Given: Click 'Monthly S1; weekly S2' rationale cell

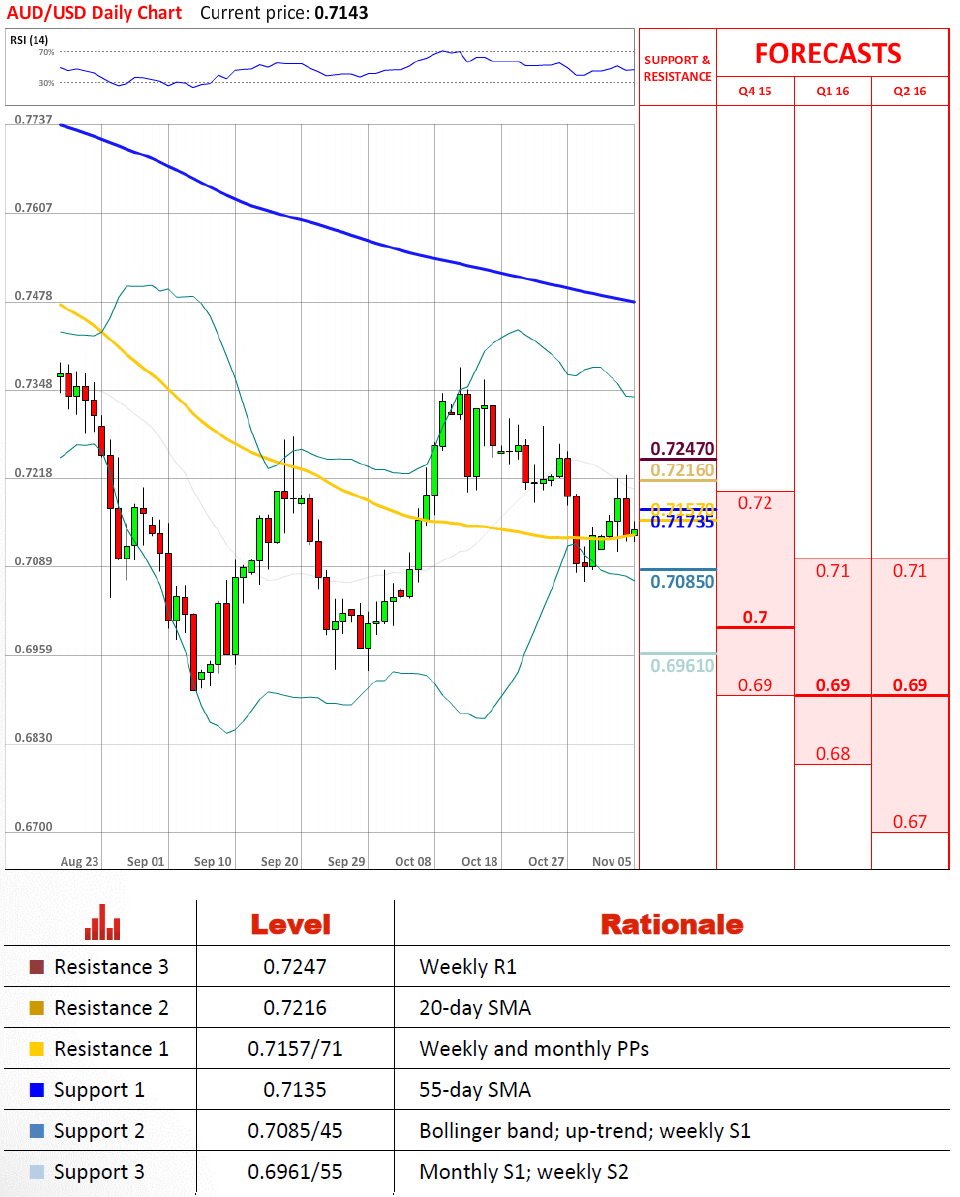Looking at the screenshot, I should [523, 1173].
